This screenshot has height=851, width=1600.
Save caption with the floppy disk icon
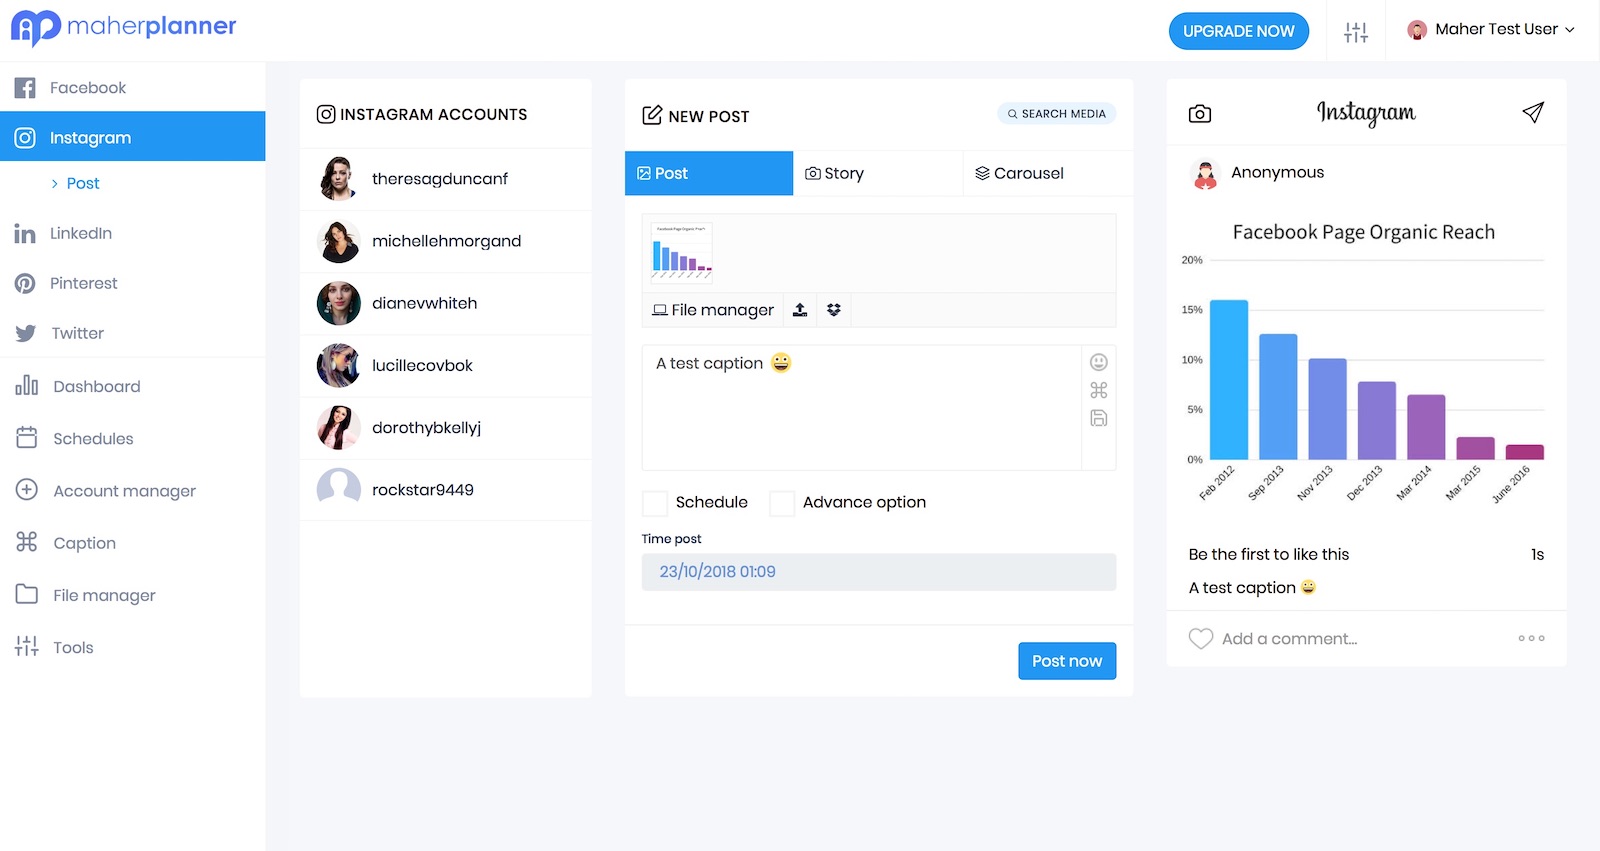(x=1099, y=418)
